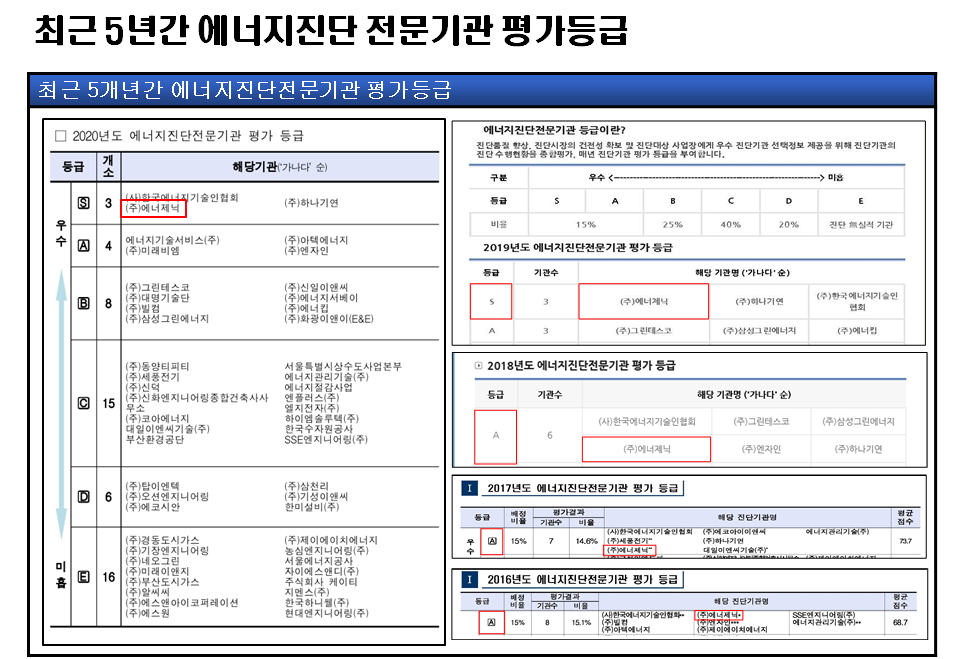Click the 15% ratio cell in grade definition table
The height and width of the screenshot is (659, 964).
[x=586, y=224]
